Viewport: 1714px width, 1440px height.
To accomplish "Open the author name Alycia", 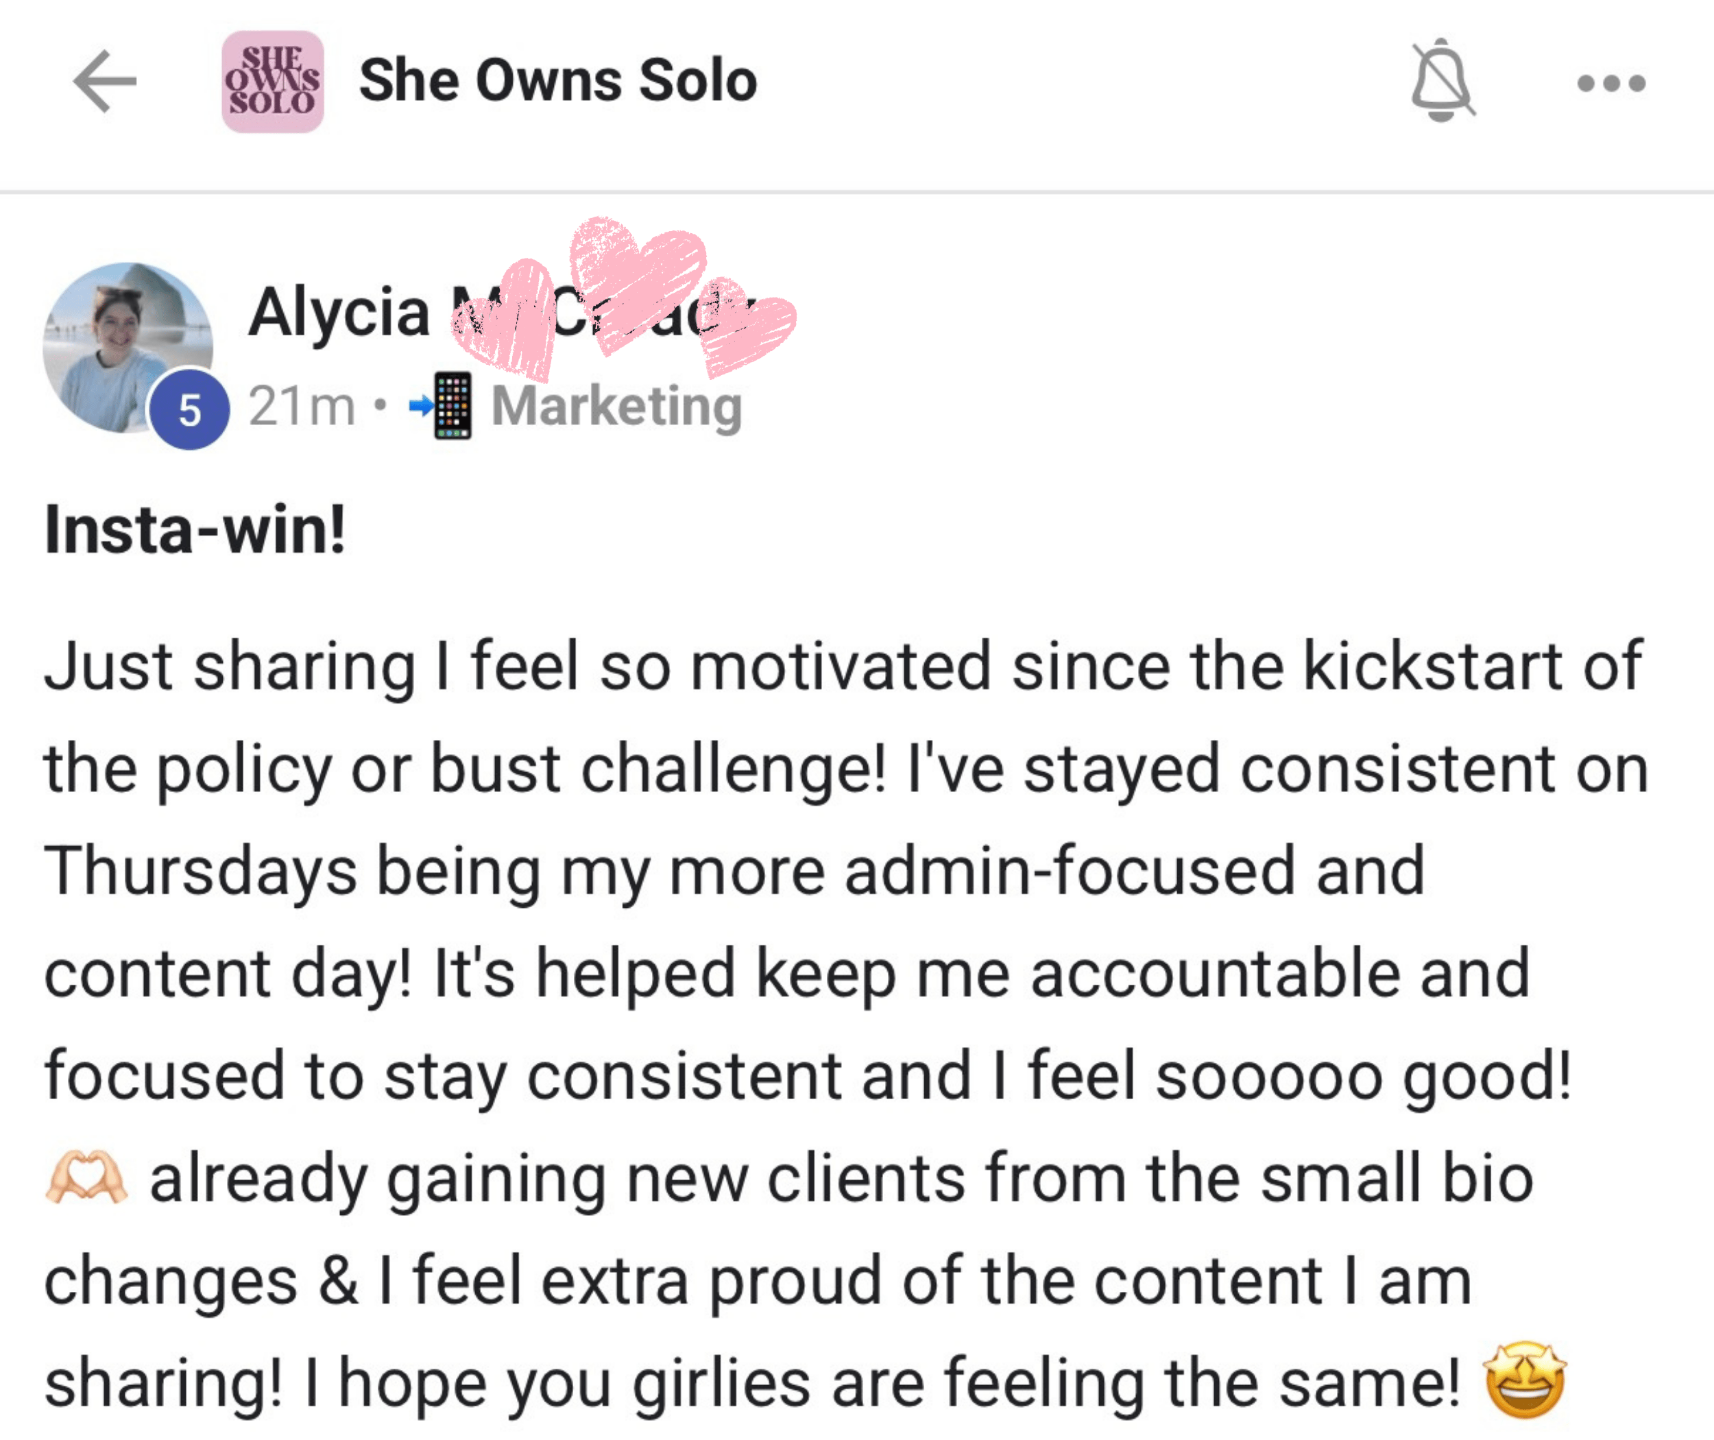I will pyautogui.click(x=338, y=312).
